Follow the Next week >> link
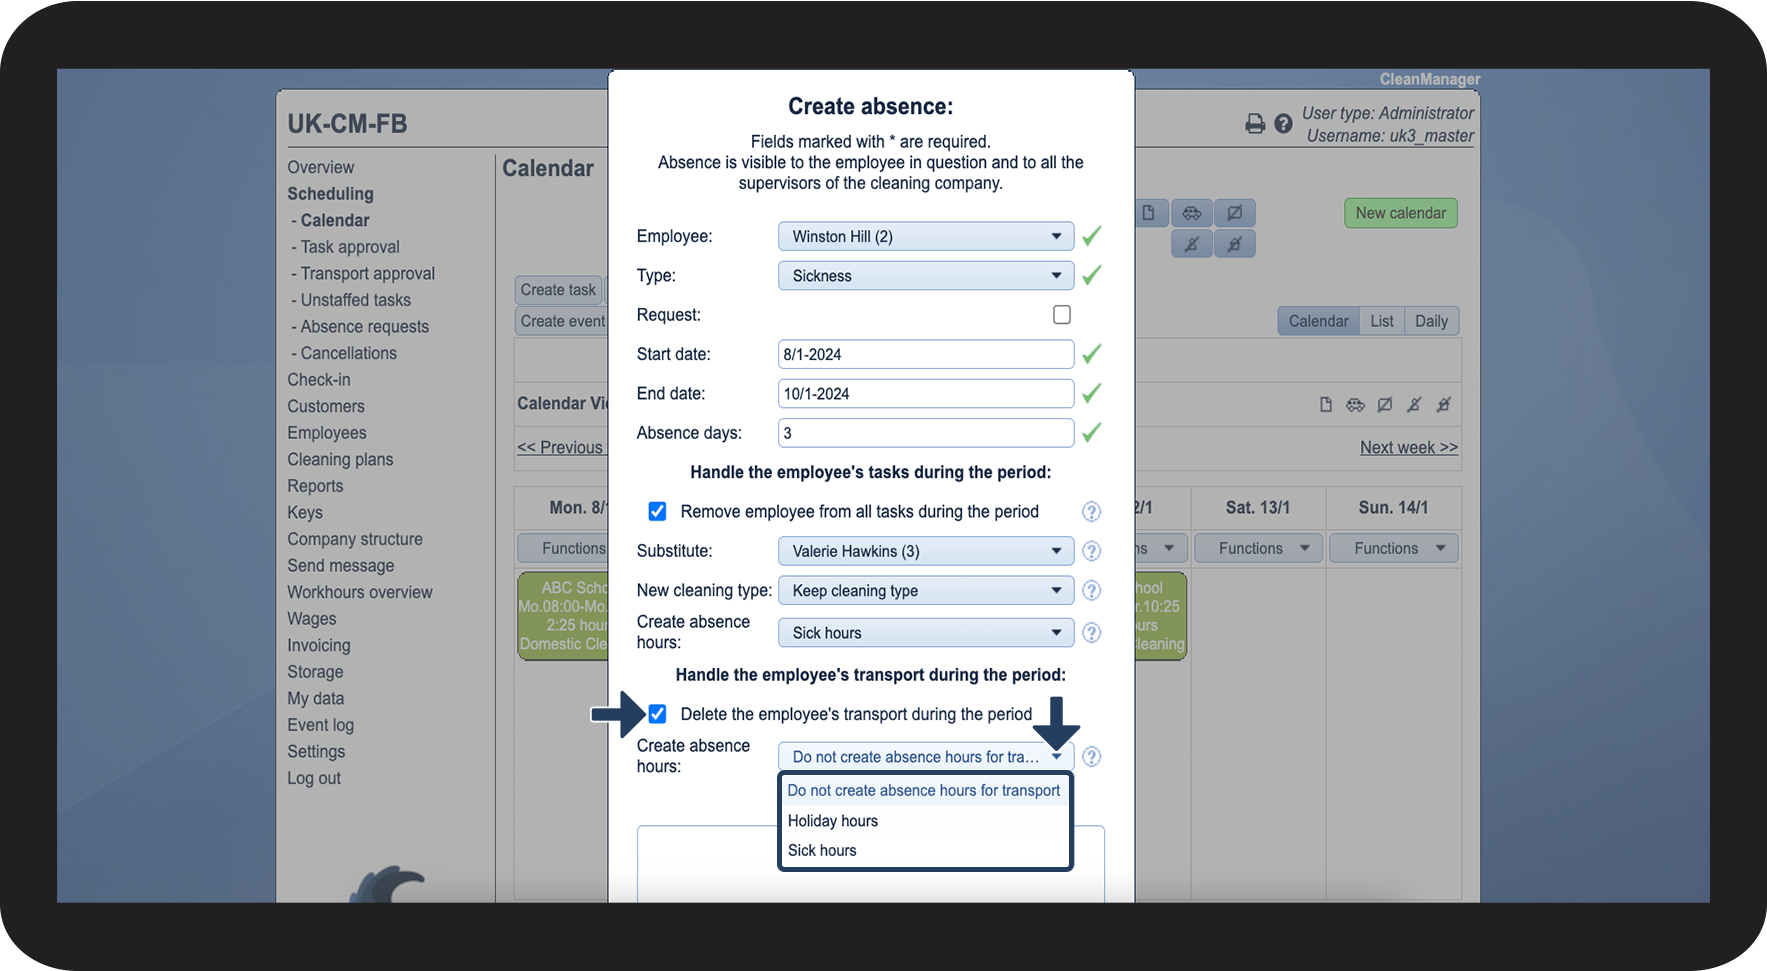This screenshot has width=1767, height=971. click(1409, 448)
